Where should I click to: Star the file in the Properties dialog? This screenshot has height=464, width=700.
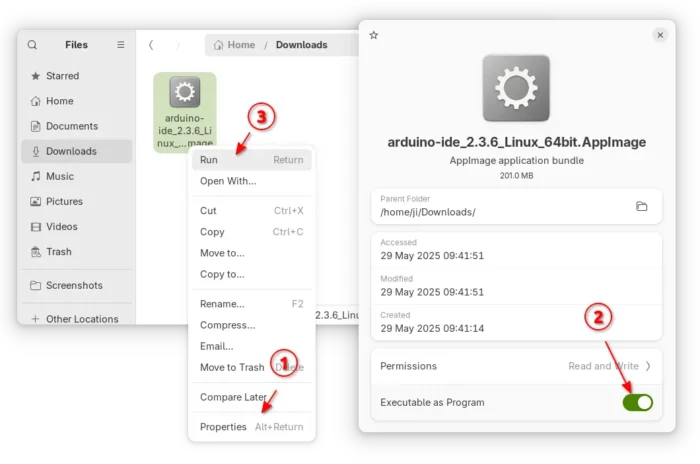tap(374, 35)
